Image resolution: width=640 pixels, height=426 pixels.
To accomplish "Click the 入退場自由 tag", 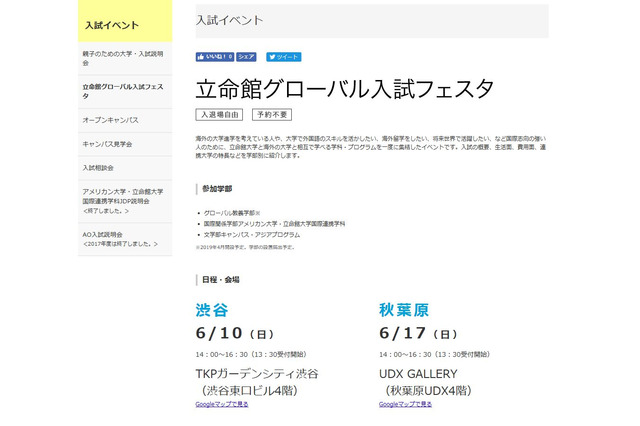I will tap(219, 115).
